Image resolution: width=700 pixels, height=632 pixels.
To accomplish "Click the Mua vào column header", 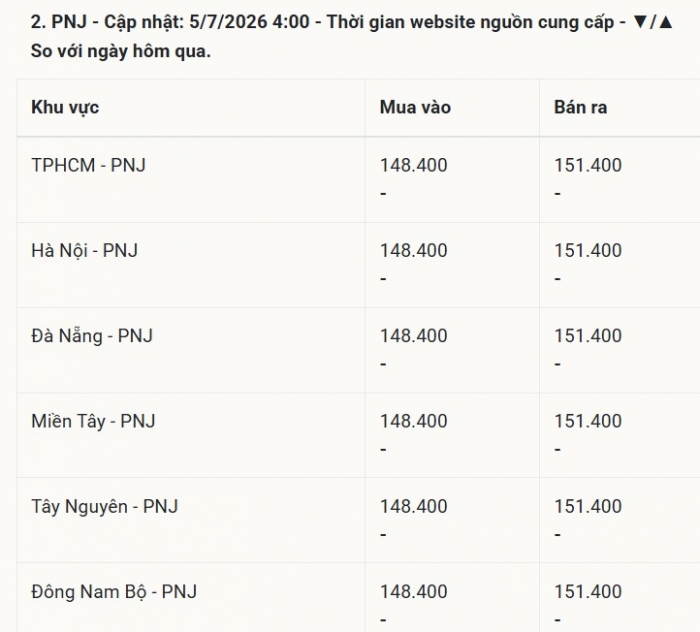I will pos(415,108).
